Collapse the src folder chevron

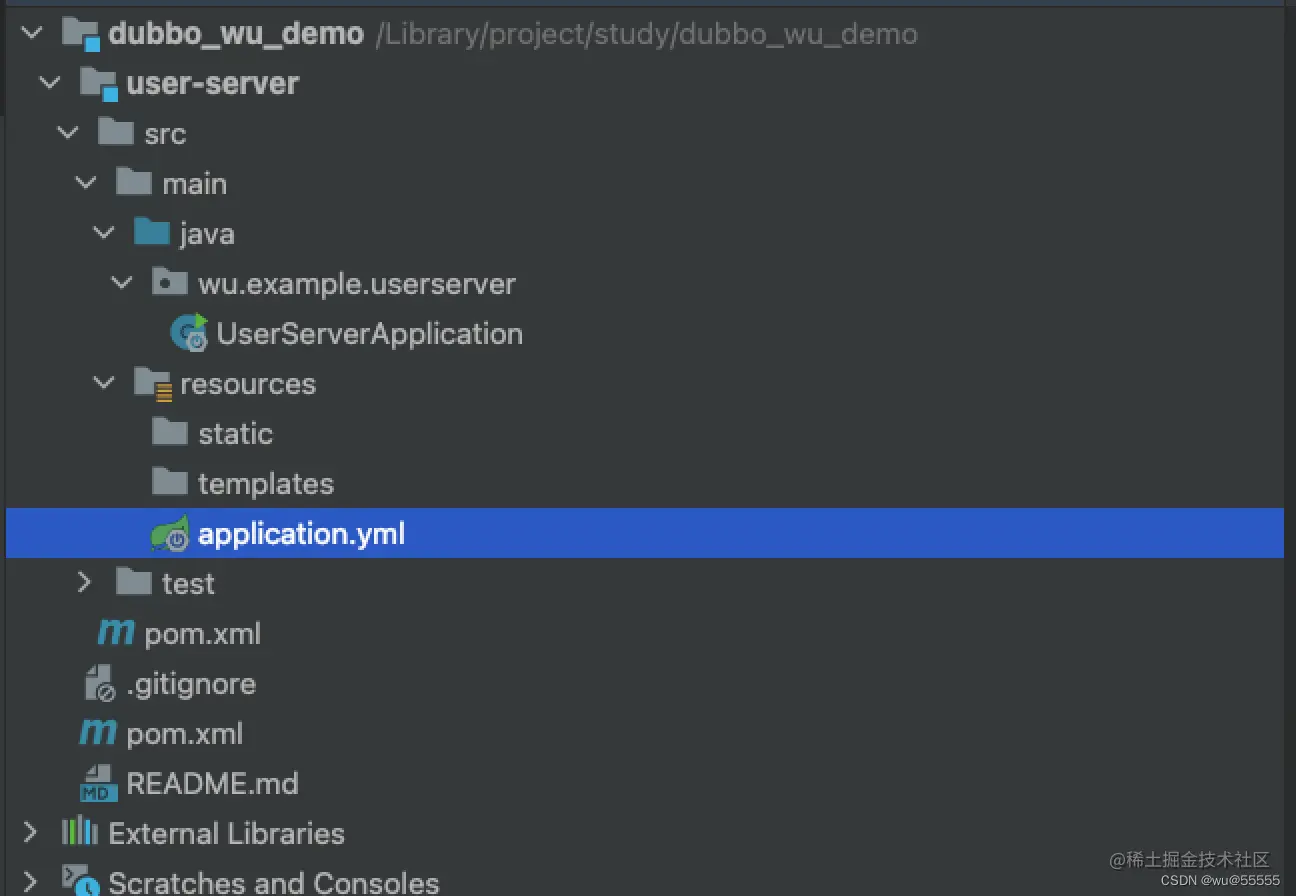click(x=68, y=133)
